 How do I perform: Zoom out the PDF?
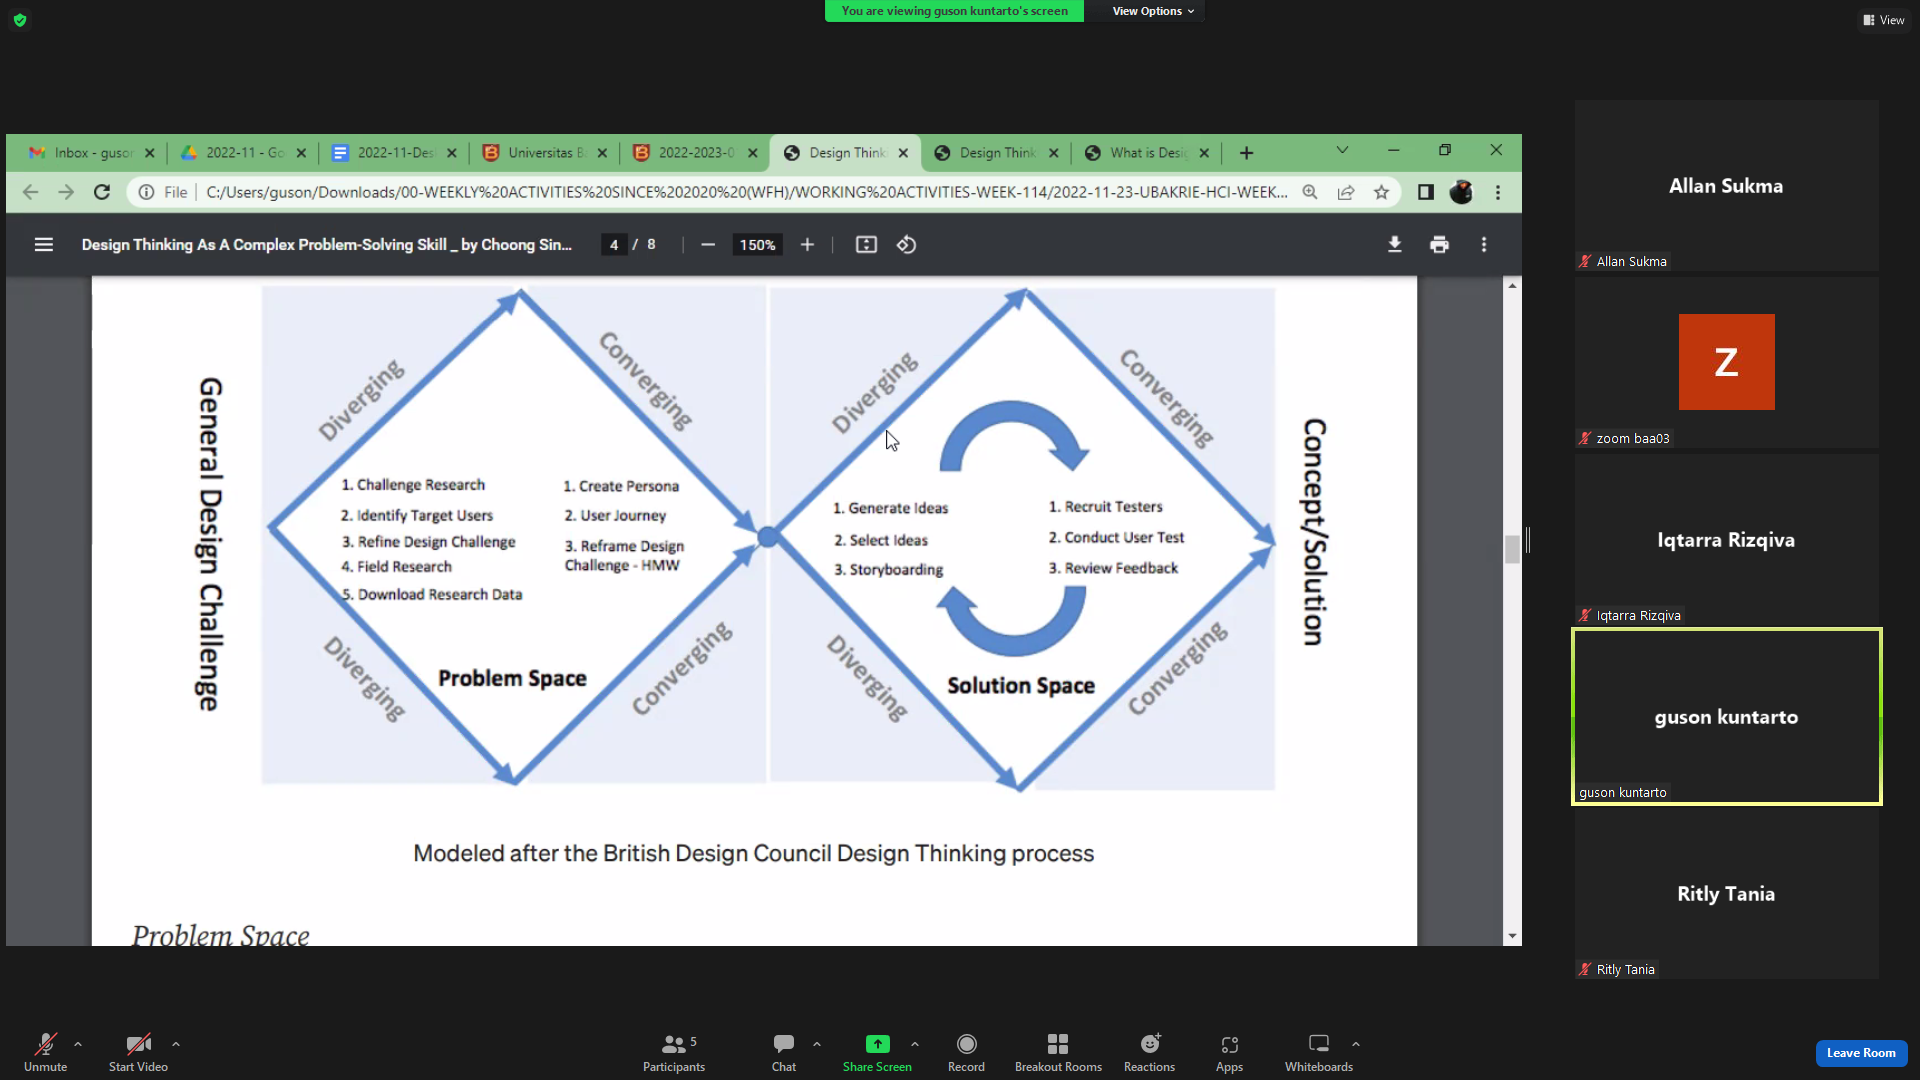pyautogui.click(x=708, y=245)
